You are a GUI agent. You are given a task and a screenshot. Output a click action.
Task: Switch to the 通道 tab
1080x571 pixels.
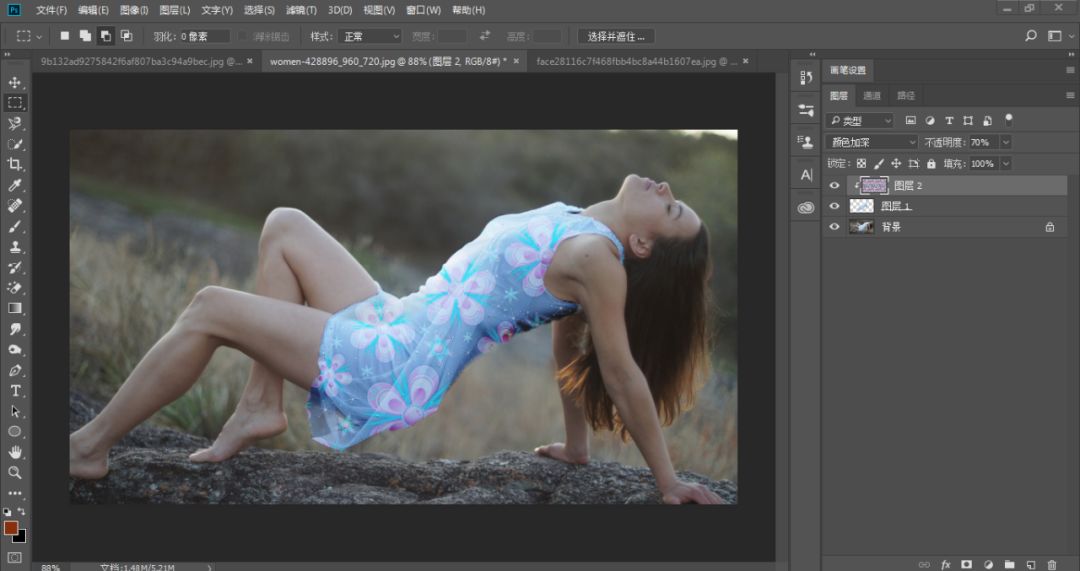[x=872, y=96]
